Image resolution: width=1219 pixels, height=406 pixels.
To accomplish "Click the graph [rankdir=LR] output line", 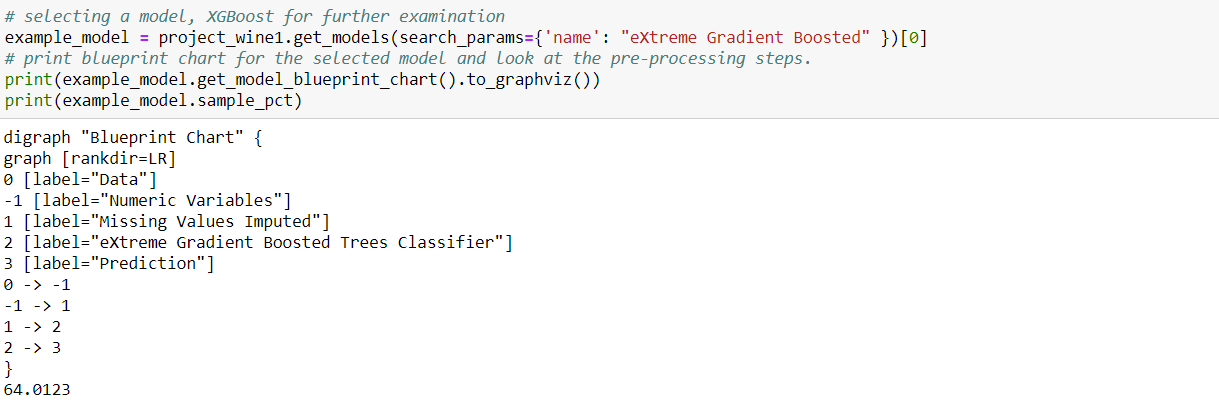I will click(90, 158).
